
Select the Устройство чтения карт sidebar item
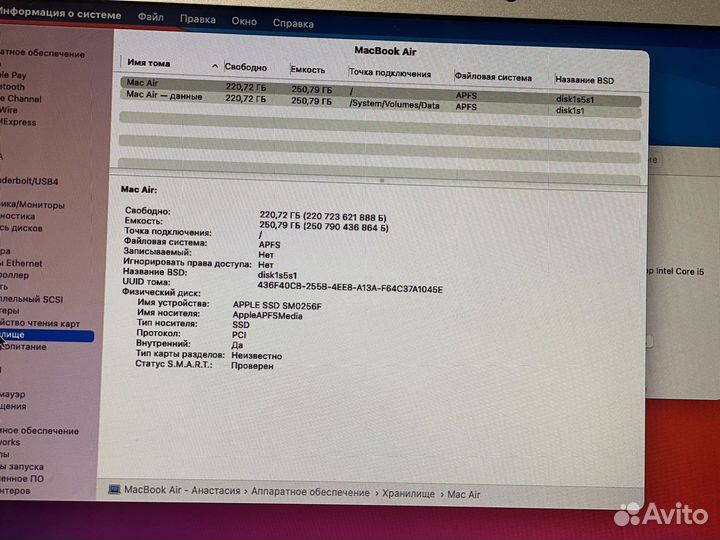click(40, 323)
